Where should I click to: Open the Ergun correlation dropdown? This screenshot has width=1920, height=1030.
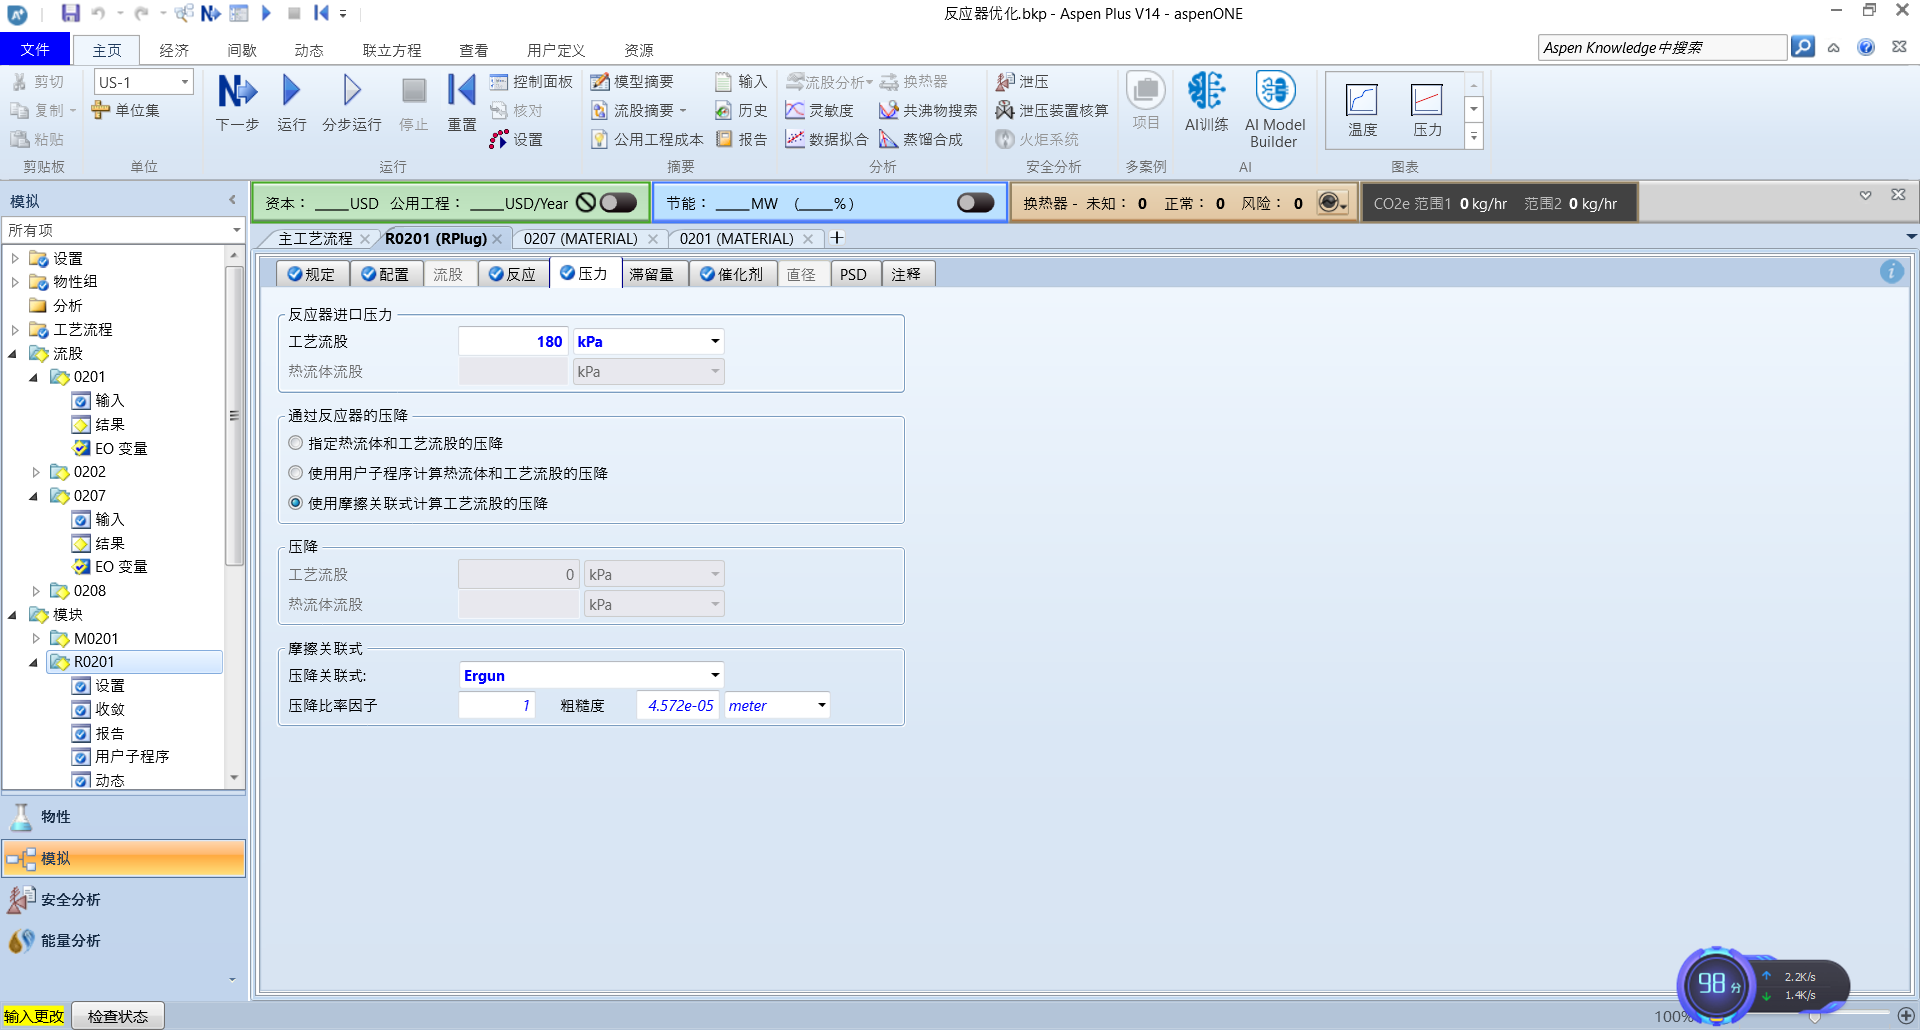(714, 675)
